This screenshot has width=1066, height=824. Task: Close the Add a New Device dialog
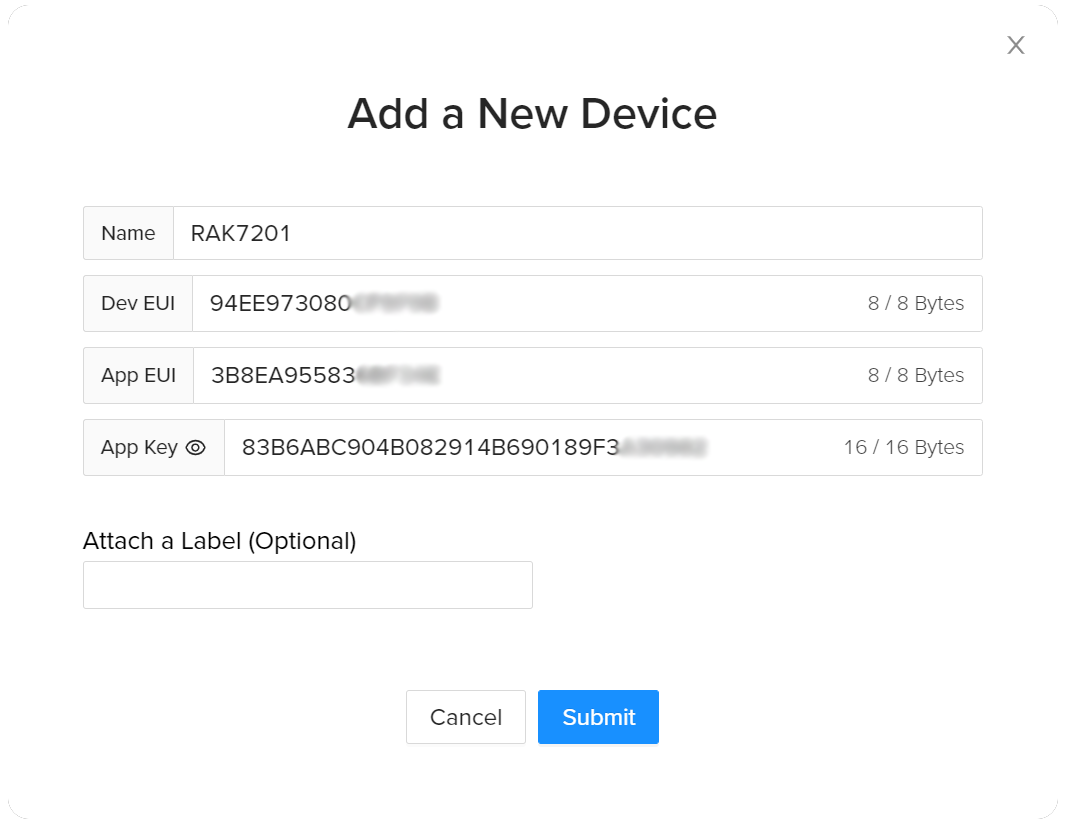point(1016,45)
